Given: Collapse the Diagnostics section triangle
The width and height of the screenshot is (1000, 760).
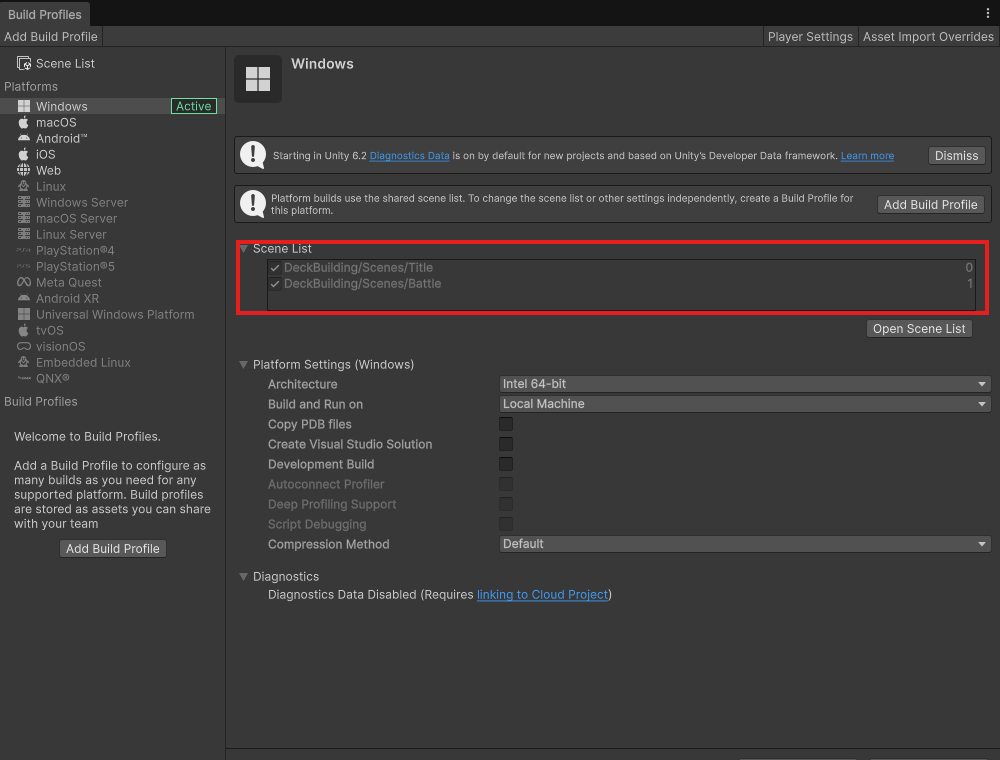Looking at the screenshot, I should (x=244, y=576).
